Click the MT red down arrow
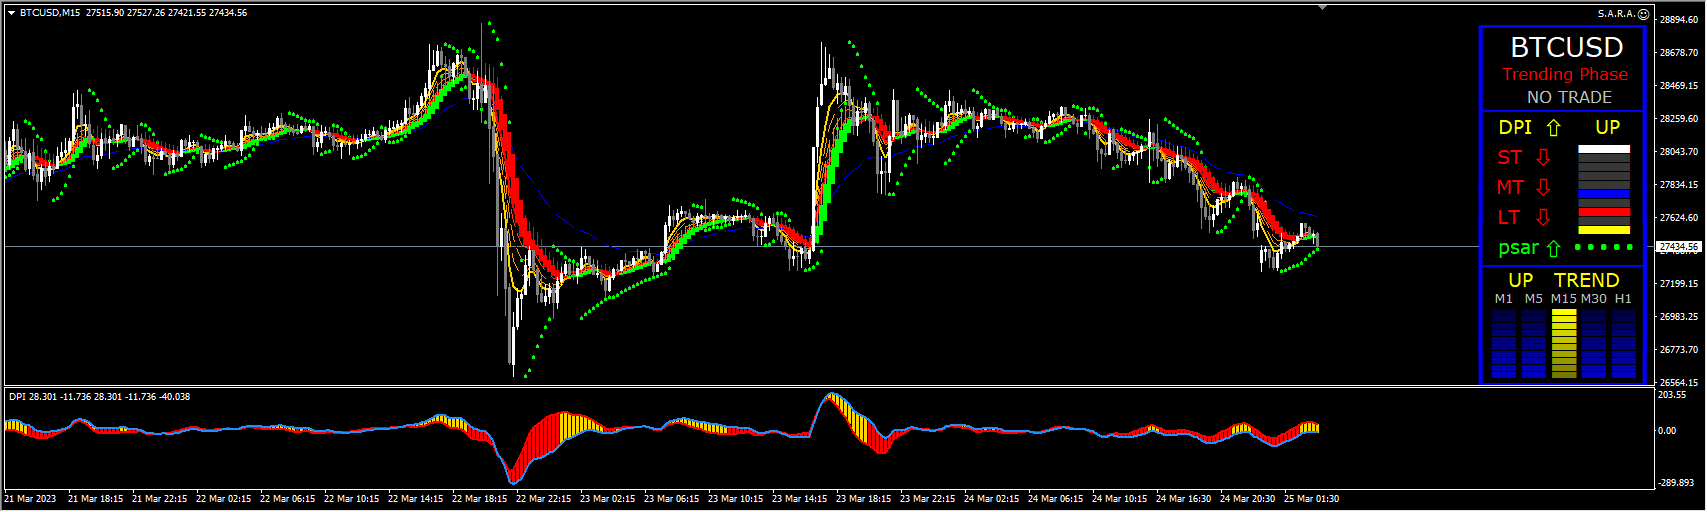The image size is (1707, 512). (x=1543, y=188)
